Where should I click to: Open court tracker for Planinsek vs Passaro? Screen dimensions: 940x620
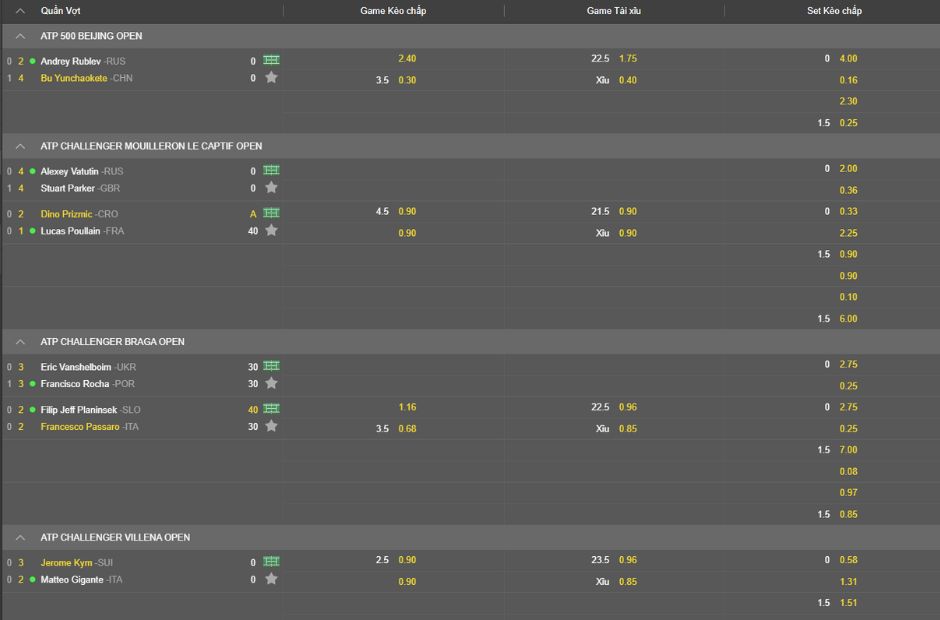[x=271, y=409]
